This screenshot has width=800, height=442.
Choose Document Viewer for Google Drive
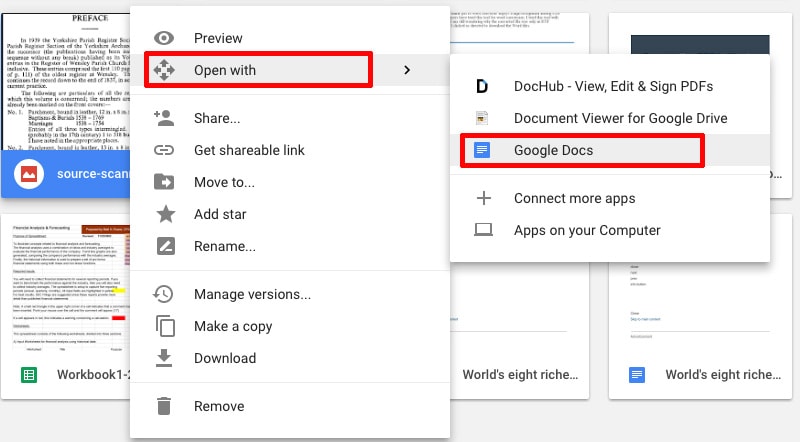pos(610,118)
